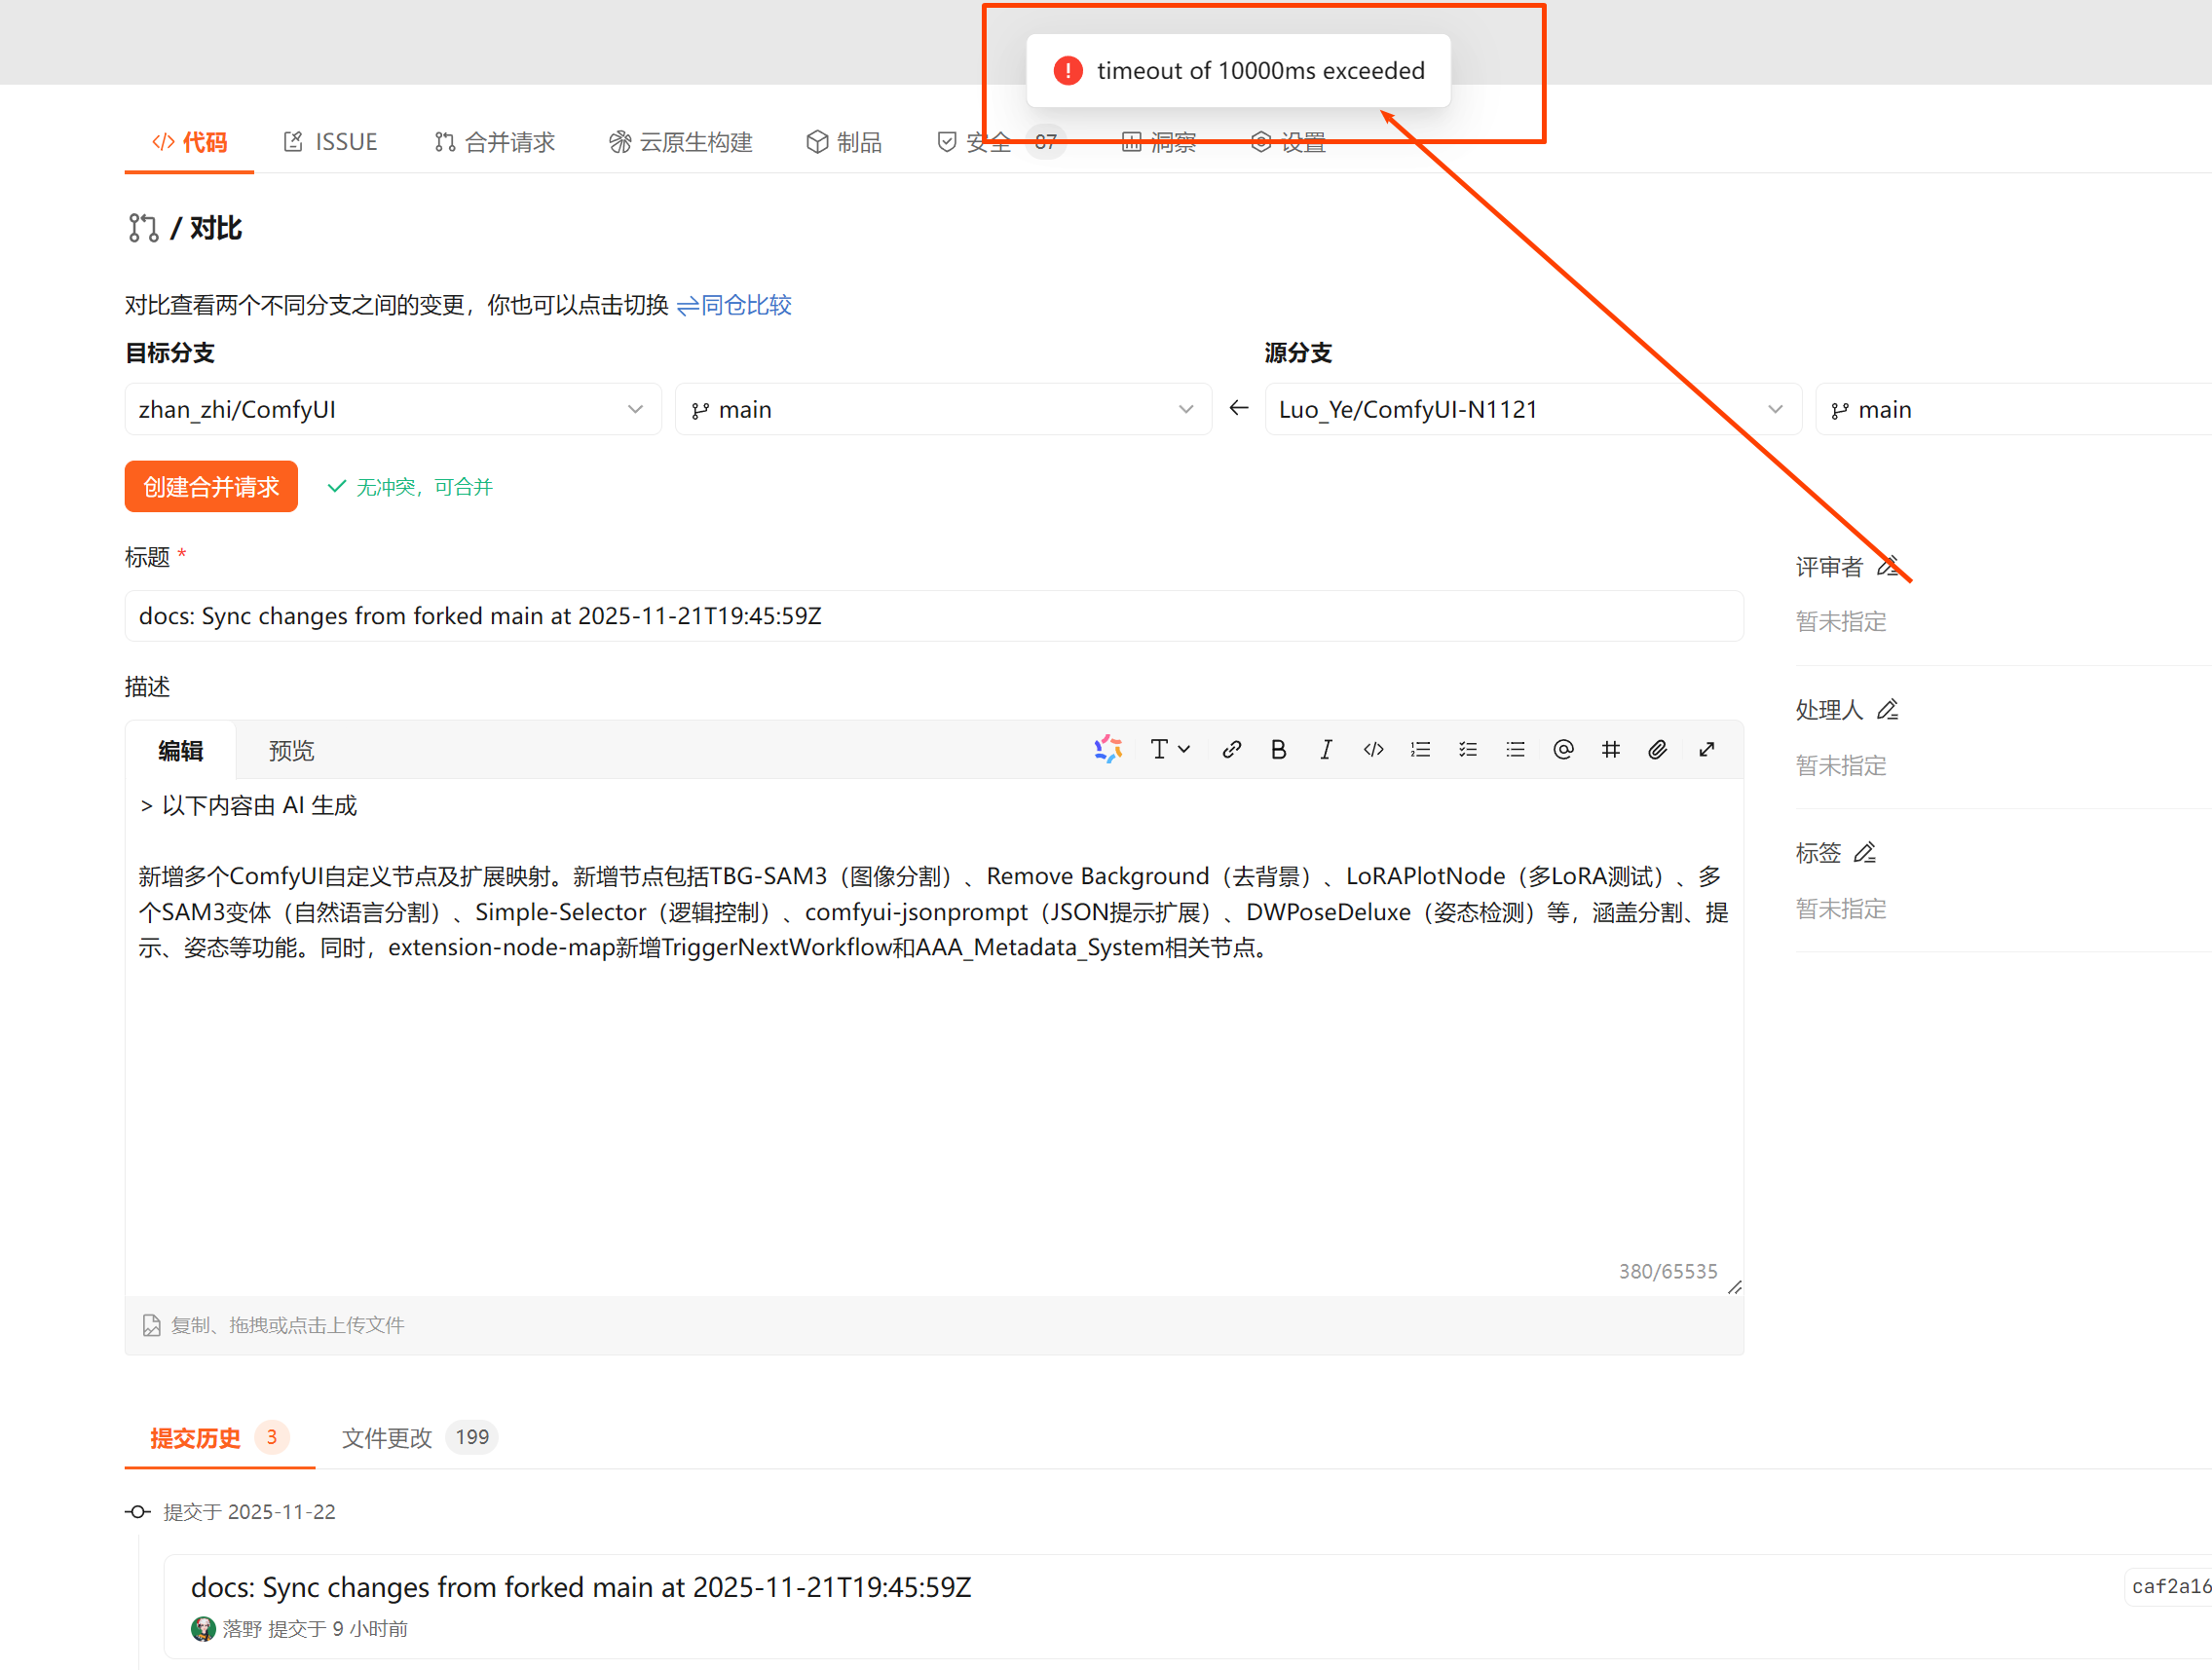Click the 标题 title input field
This screenshot has height=1670, width=2212.
[x=934, y=615]
